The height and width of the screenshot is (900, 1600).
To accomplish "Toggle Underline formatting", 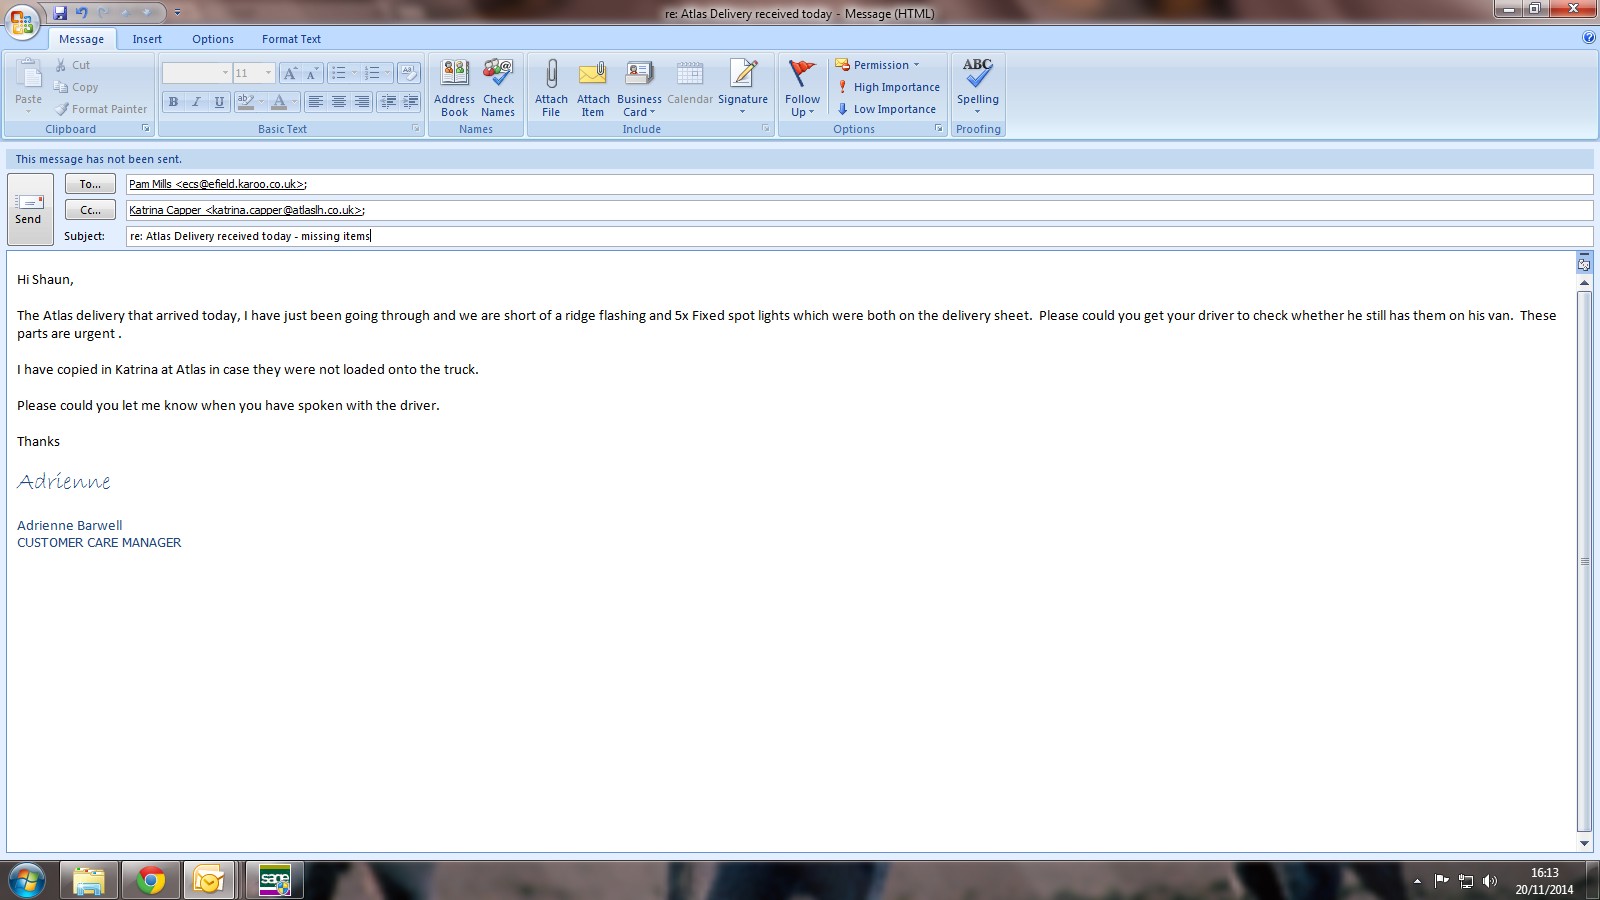I will point(219,101).
